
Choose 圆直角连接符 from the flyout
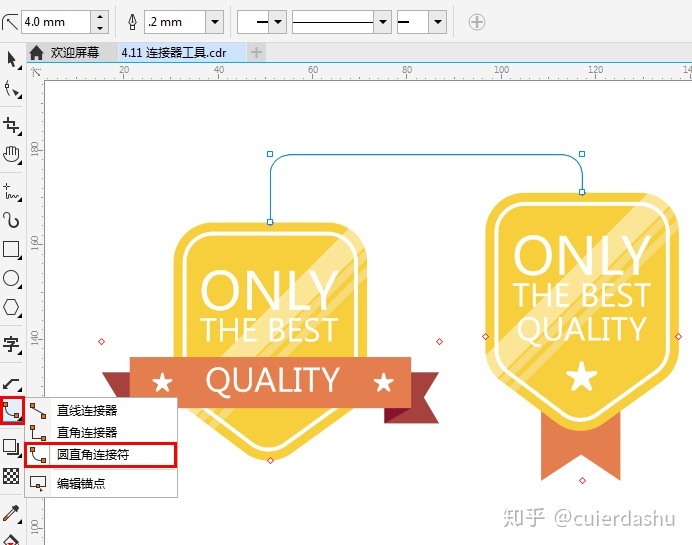pos(101,455)
